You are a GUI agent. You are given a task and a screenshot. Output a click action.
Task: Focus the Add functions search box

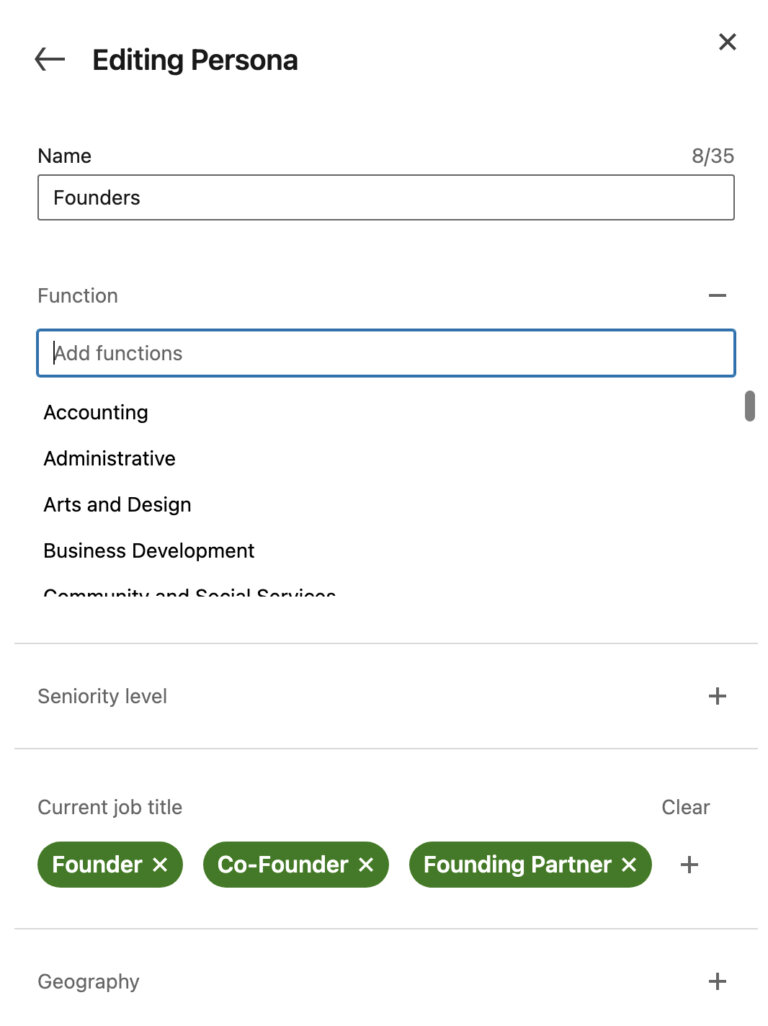coord(384,353)
